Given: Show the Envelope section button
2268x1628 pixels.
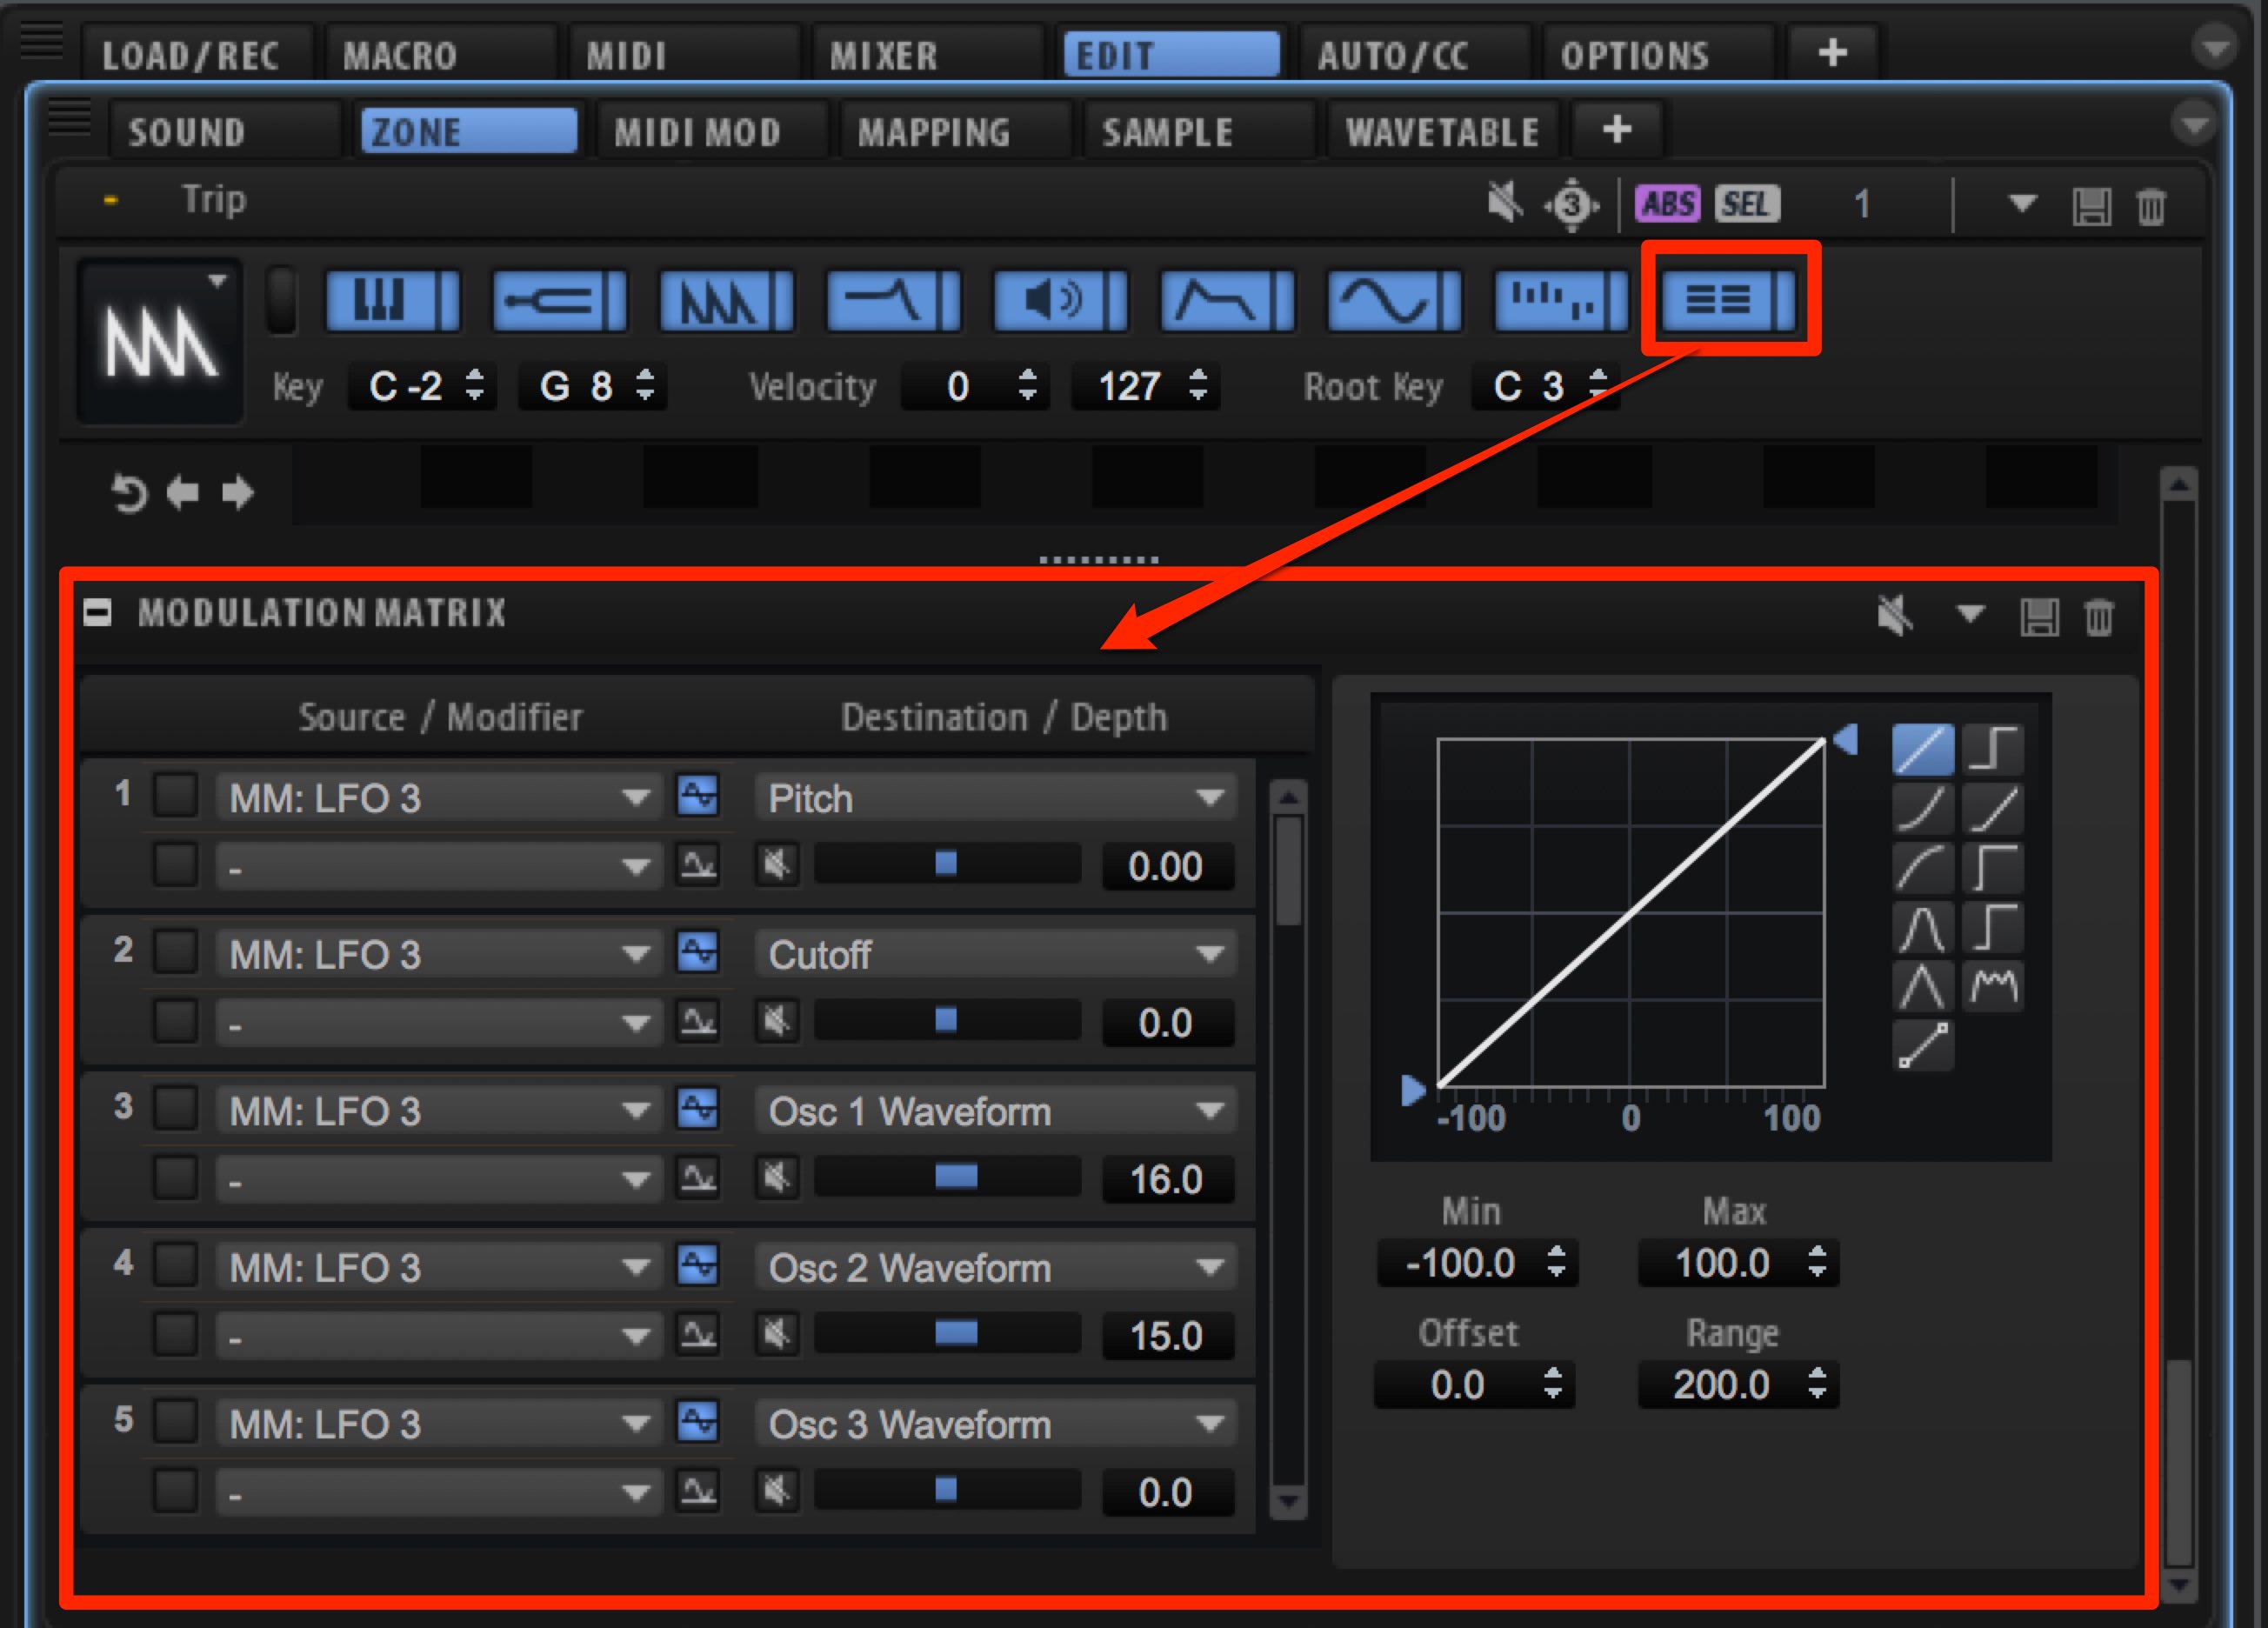Looking at the screenshot, I should [x=1228, y=299].
